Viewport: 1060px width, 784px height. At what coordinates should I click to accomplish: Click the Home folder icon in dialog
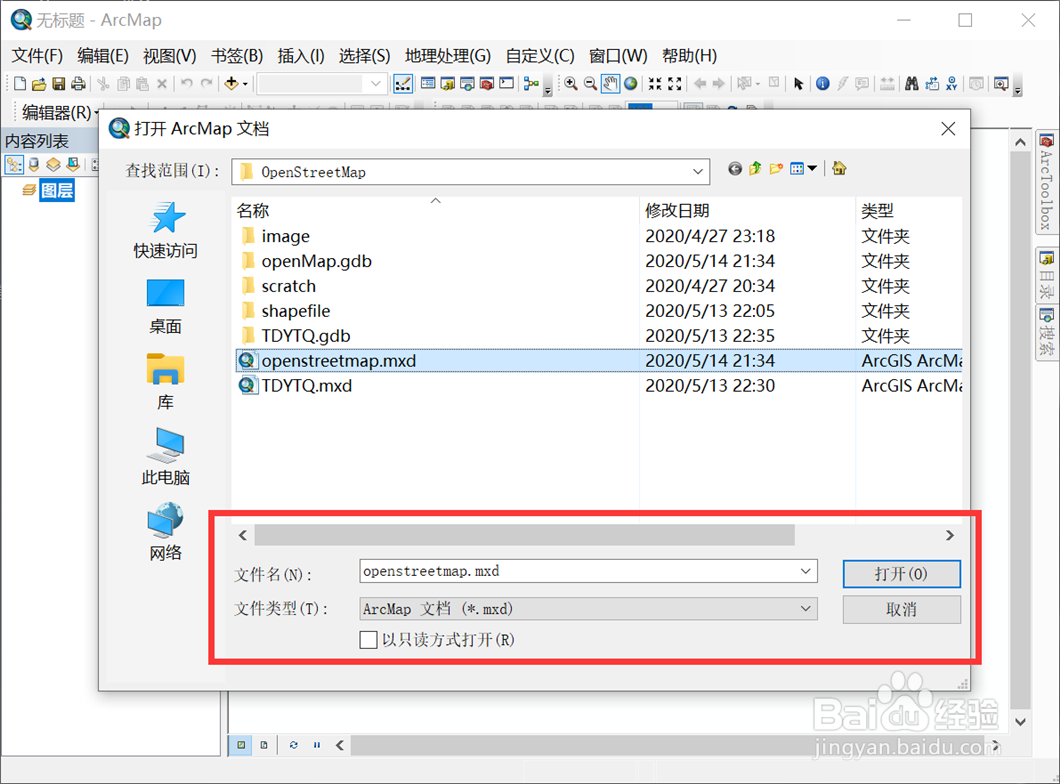point(840,168)
